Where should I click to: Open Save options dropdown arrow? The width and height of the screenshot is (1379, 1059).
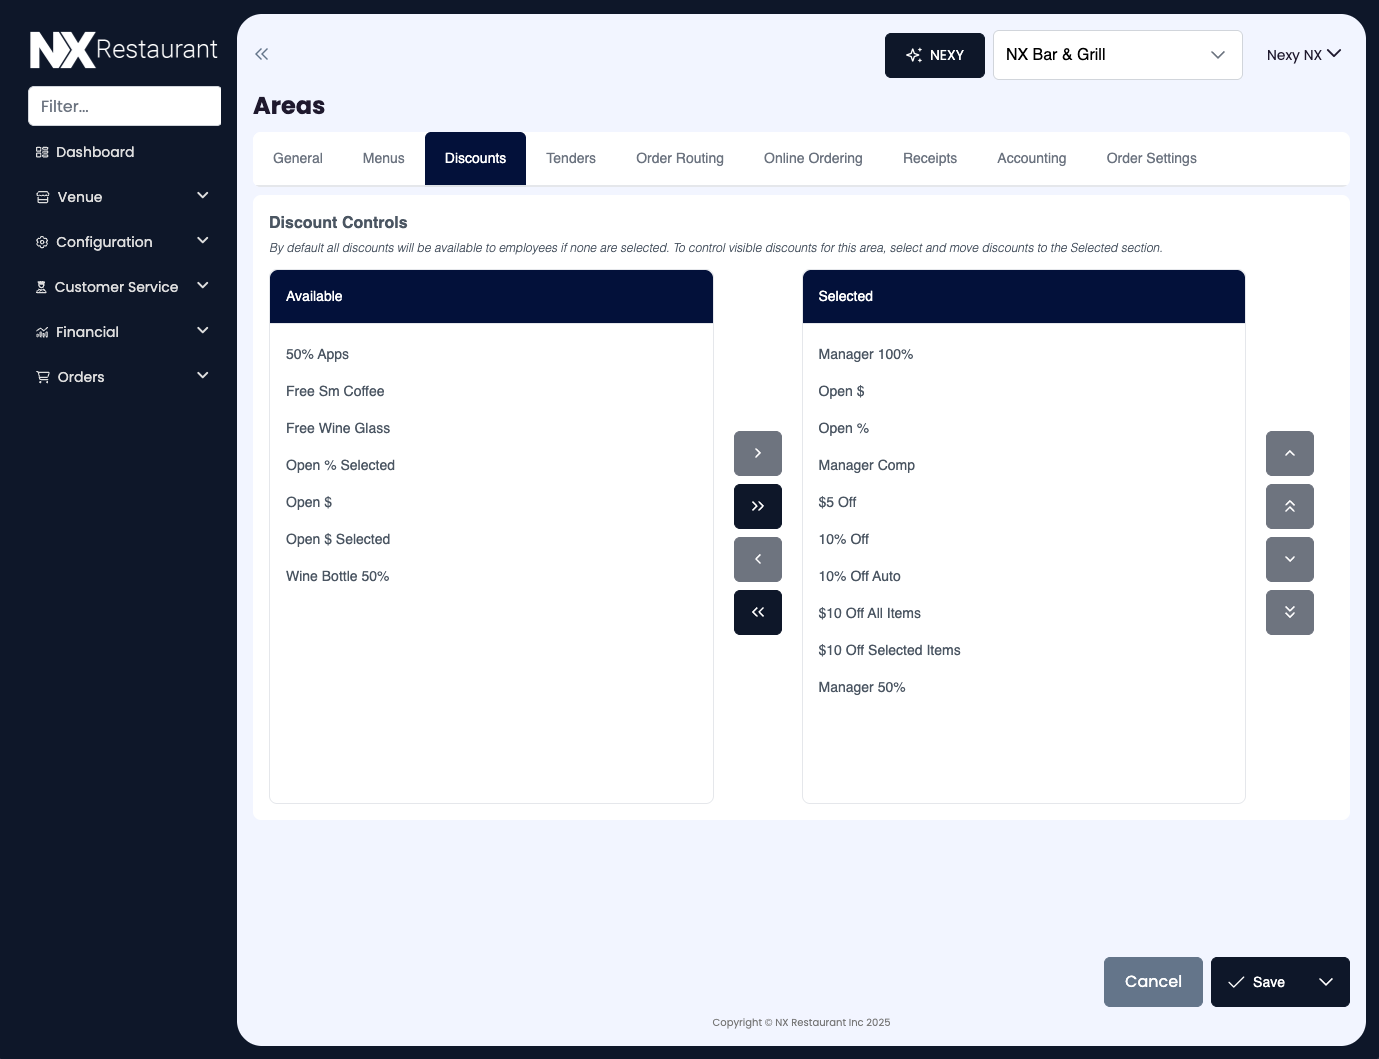[1326, 982]
